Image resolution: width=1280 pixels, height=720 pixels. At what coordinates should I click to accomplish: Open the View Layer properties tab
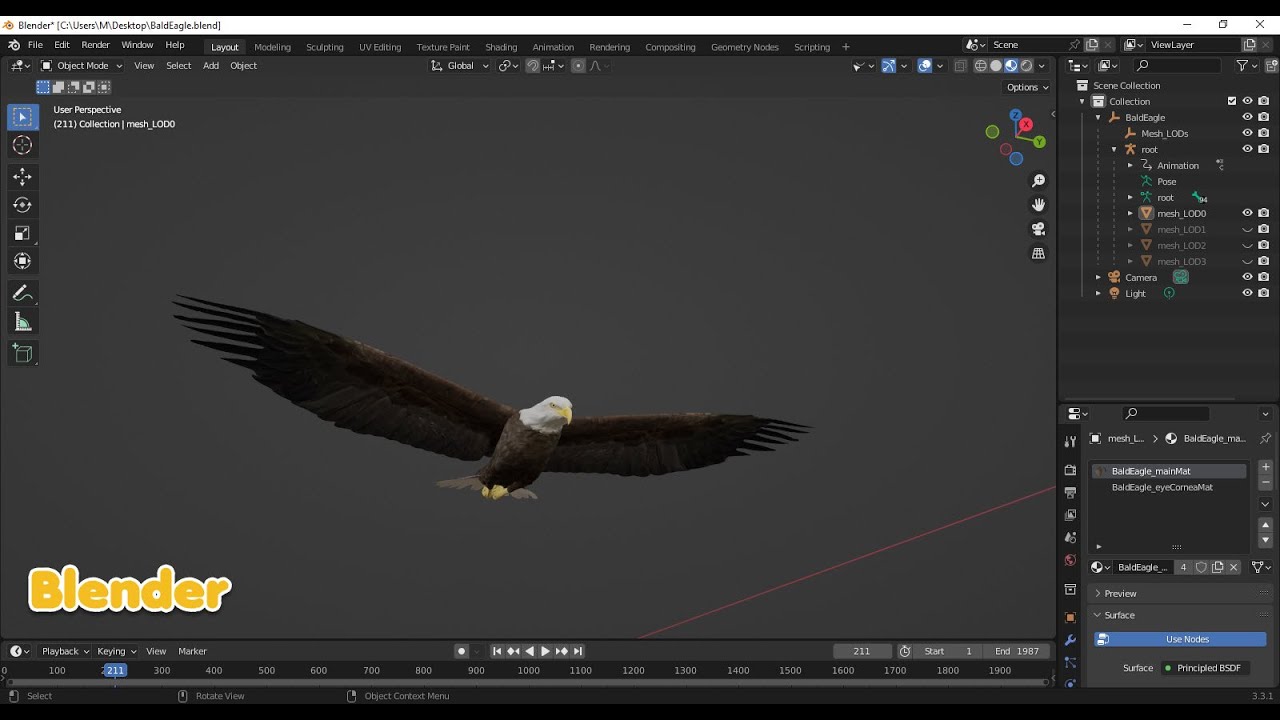pos(1070,515)
